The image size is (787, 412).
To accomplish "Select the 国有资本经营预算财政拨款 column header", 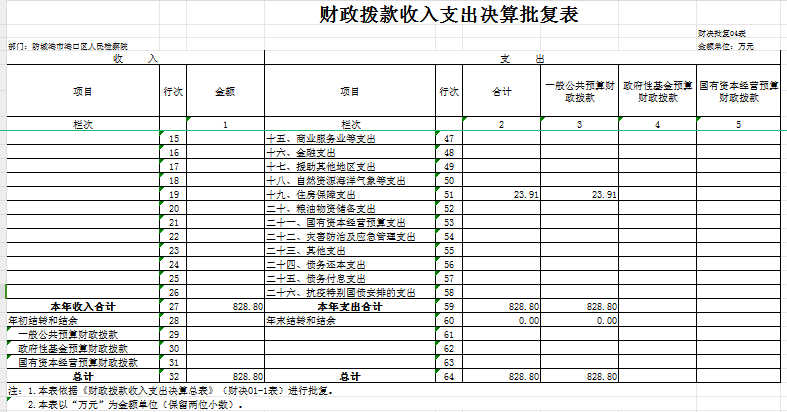I will click(x=738, y=91).
